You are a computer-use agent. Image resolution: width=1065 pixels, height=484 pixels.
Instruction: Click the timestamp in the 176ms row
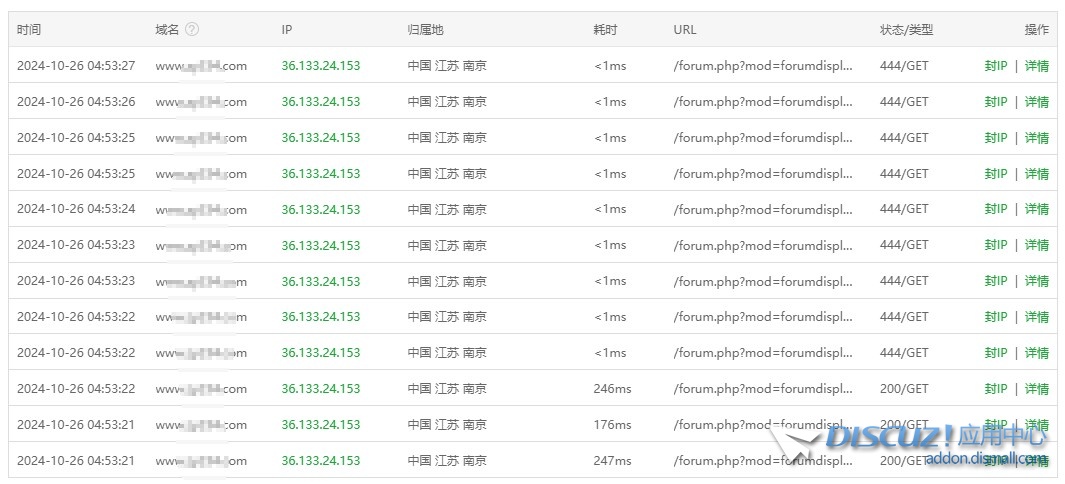point(76,424)
